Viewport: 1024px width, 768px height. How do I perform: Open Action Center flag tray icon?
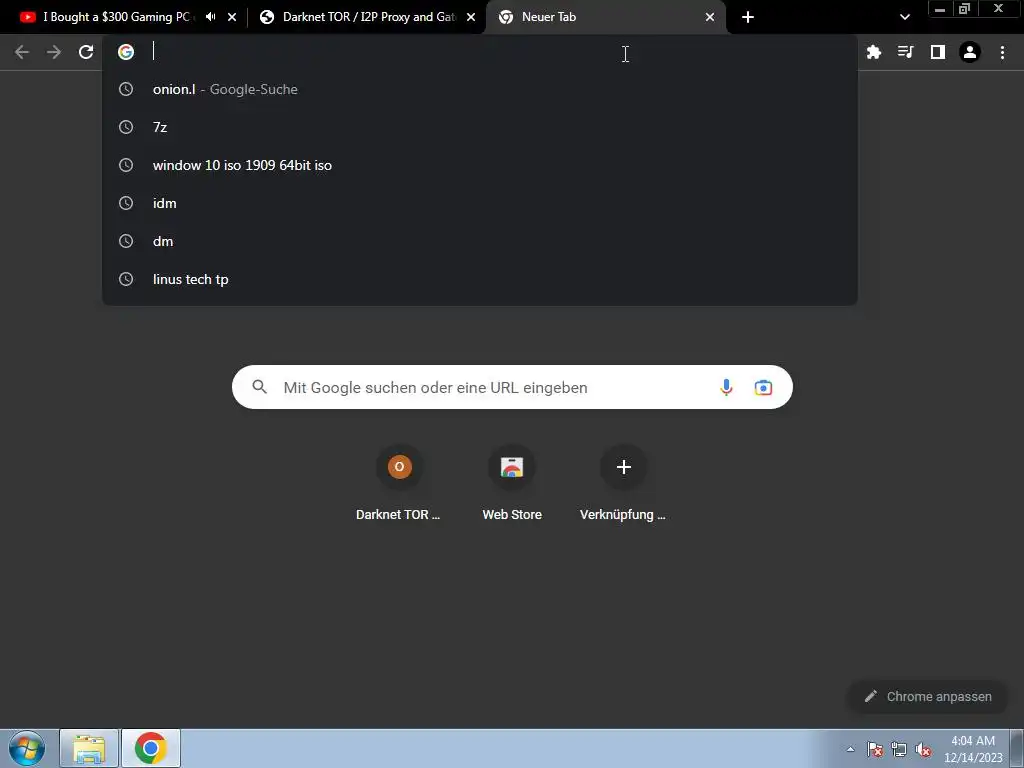[x=875, y=749]
